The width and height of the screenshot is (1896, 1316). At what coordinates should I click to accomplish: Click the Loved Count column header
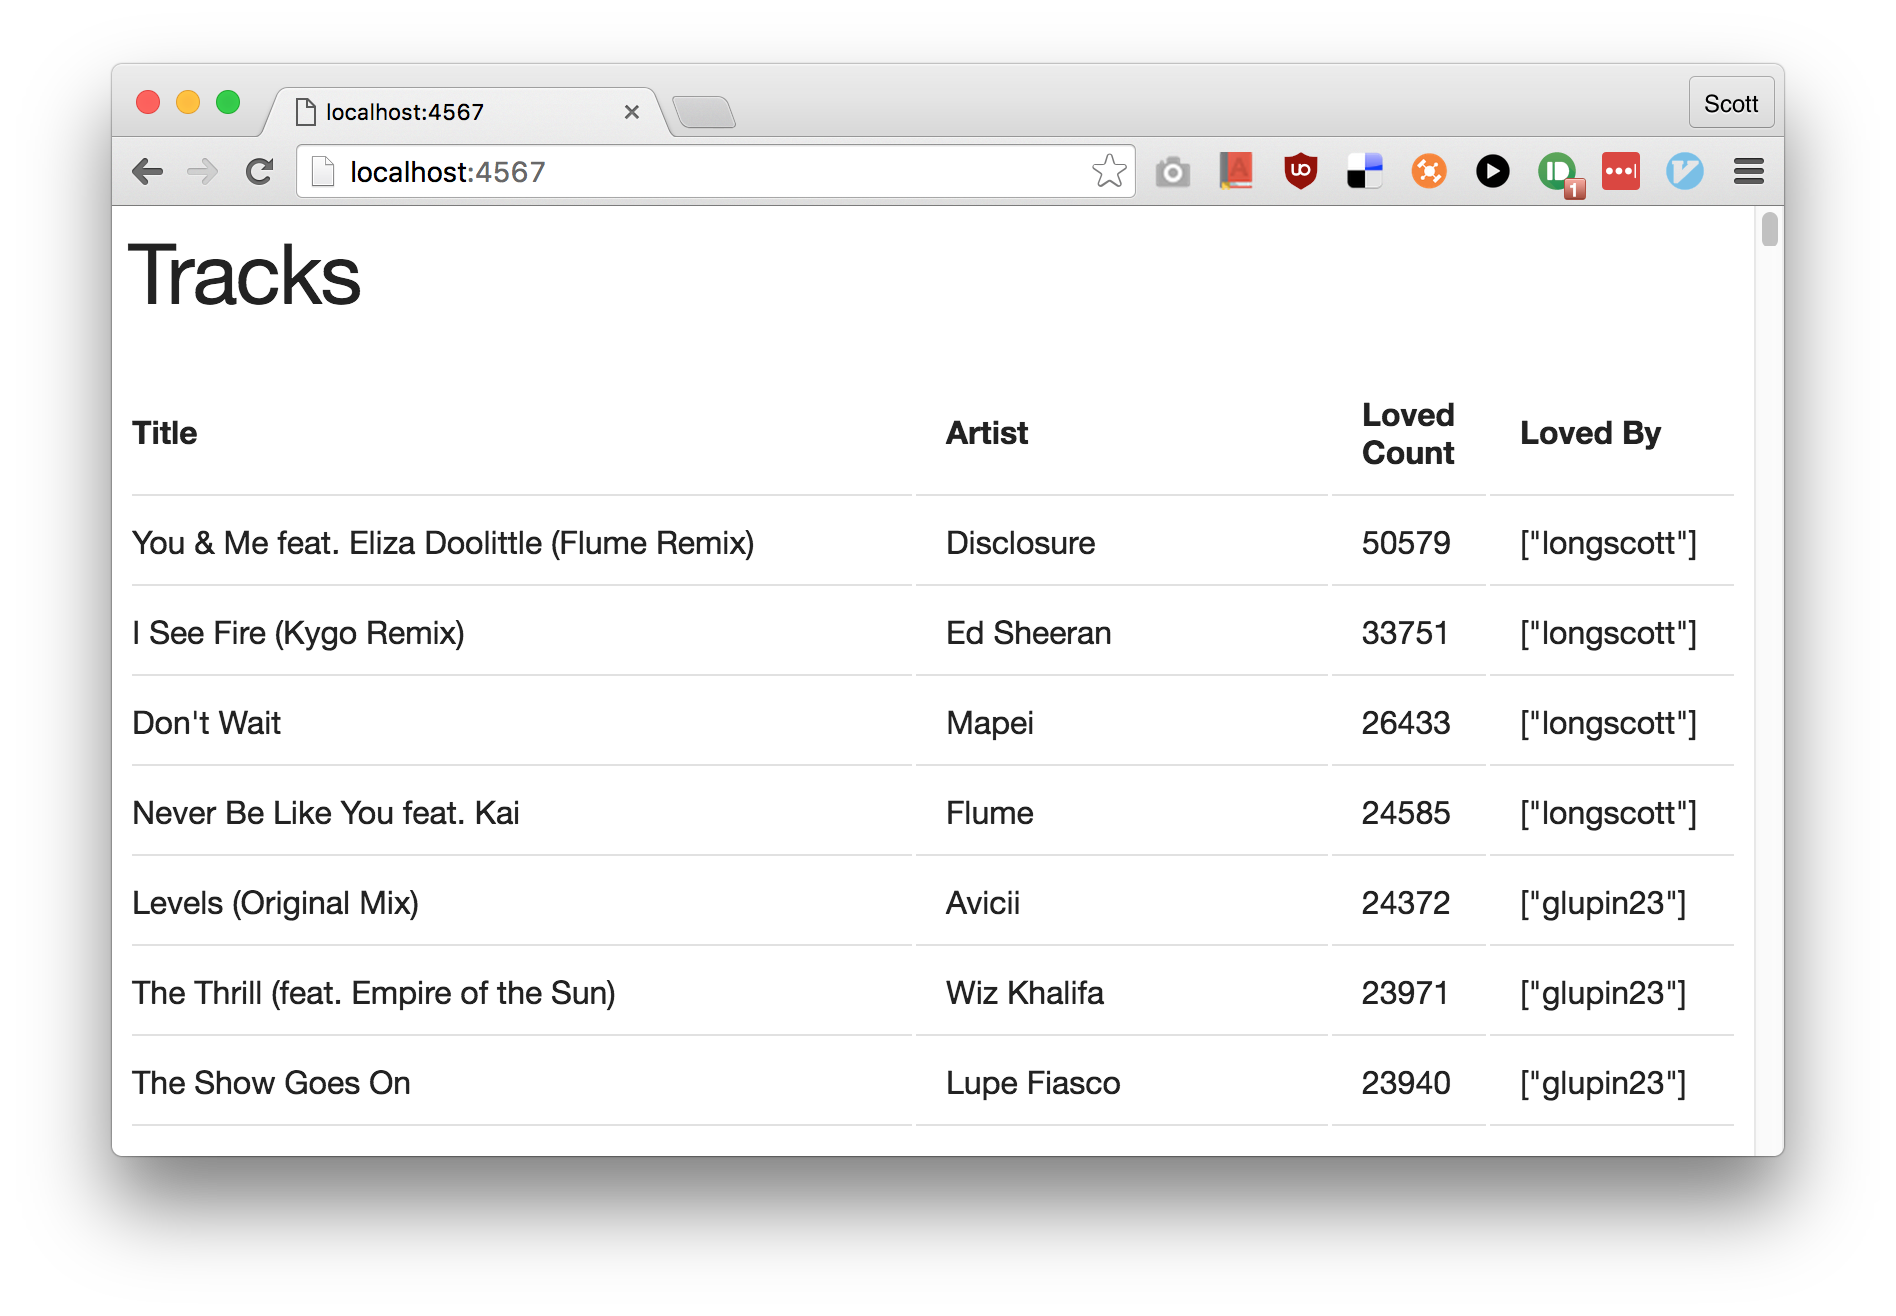[x=1408, y=434]
